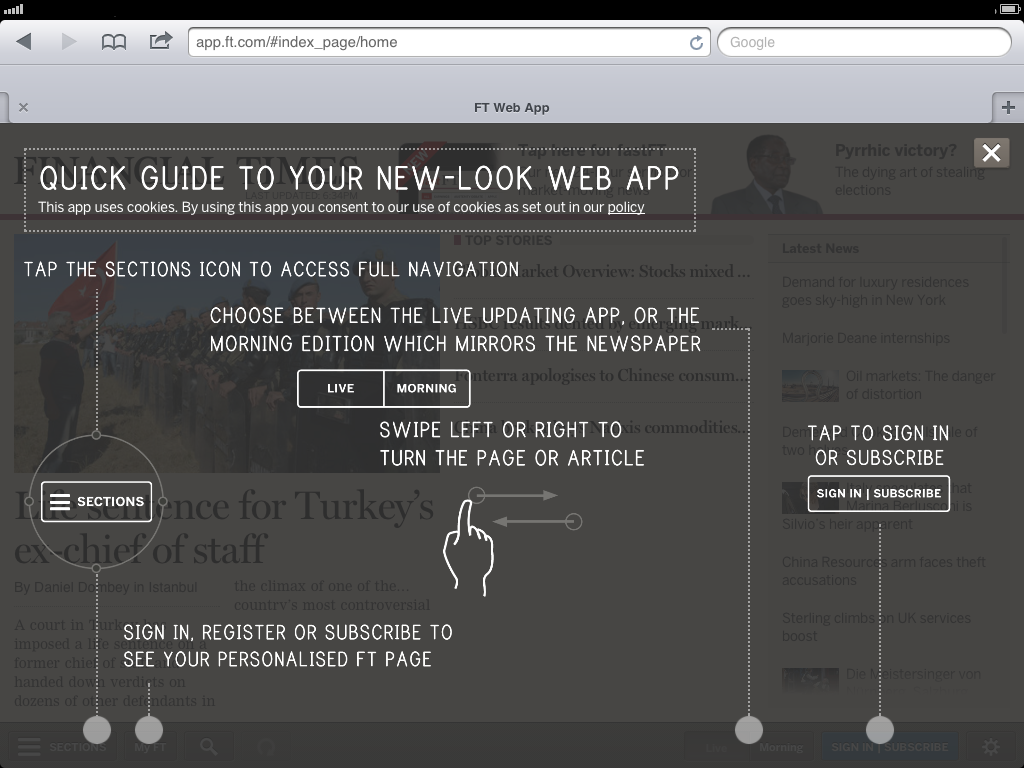Go back in browser history
This screenshot has width=1024, height=768.
click(24, 42)
